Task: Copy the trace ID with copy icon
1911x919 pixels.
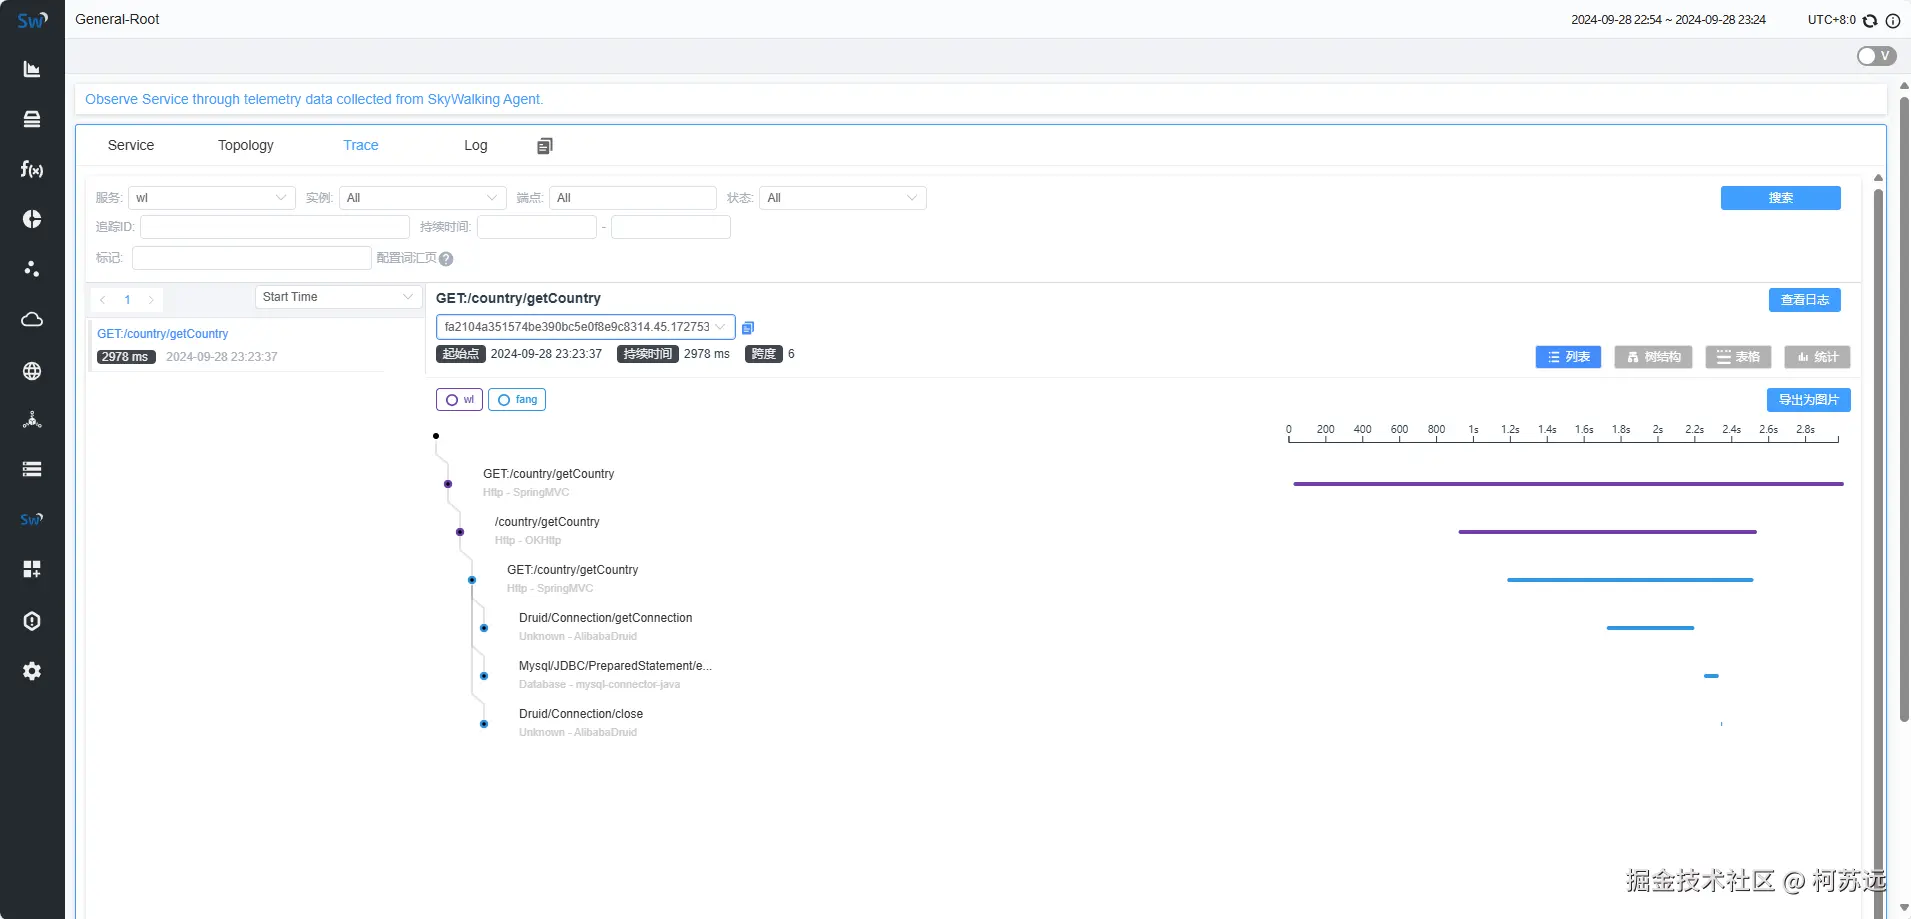Action: [x=748, y=328]
